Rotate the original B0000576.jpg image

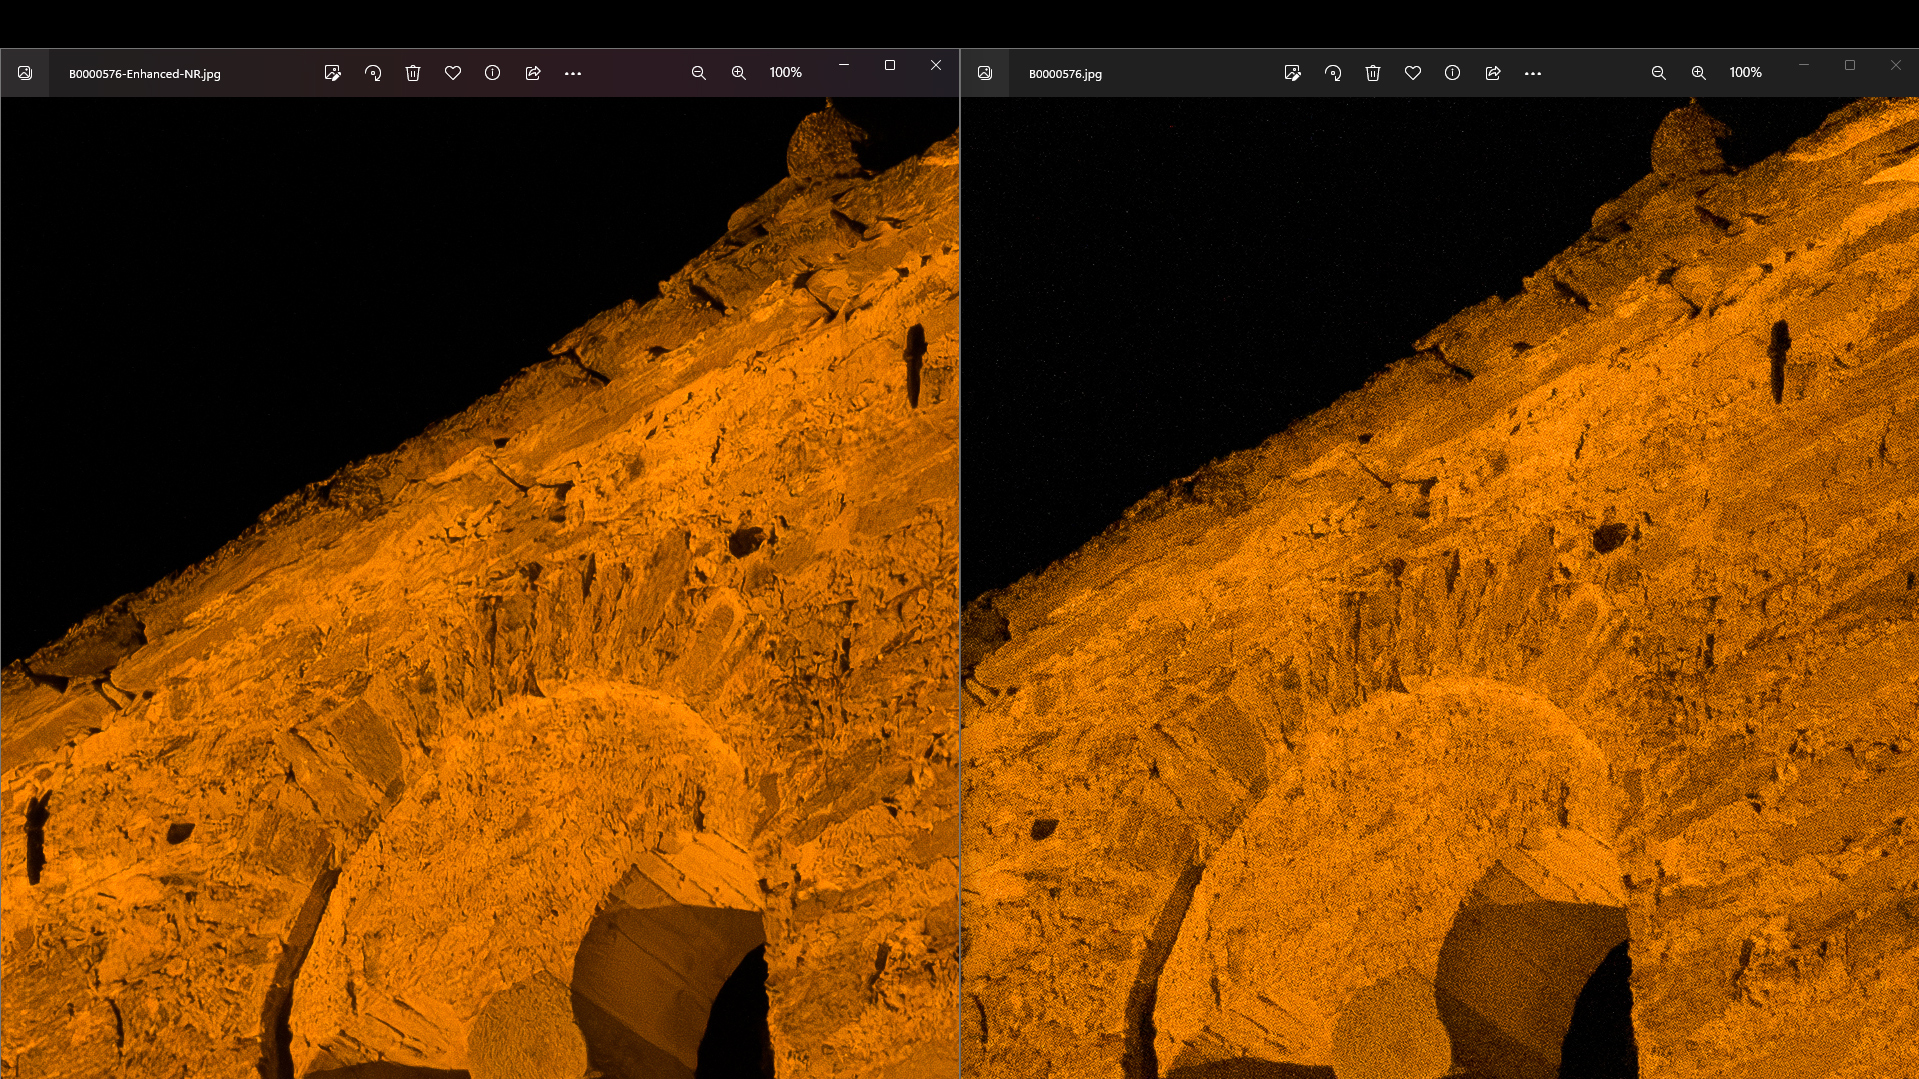pyautogui.click(x=1333, y=73)
